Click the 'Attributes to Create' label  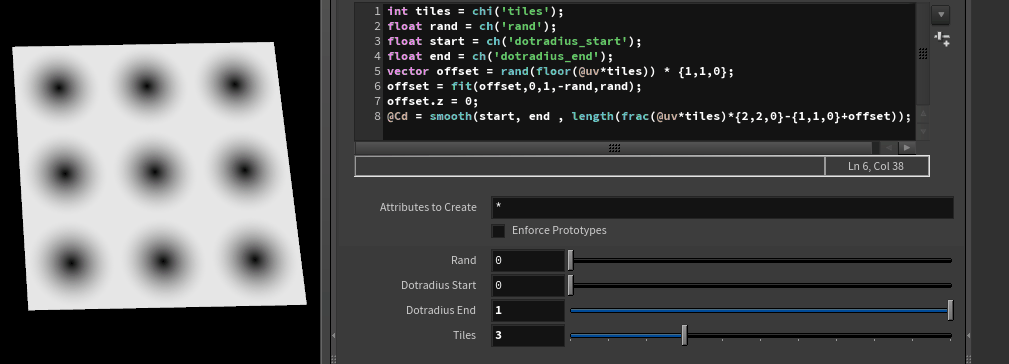428,208
